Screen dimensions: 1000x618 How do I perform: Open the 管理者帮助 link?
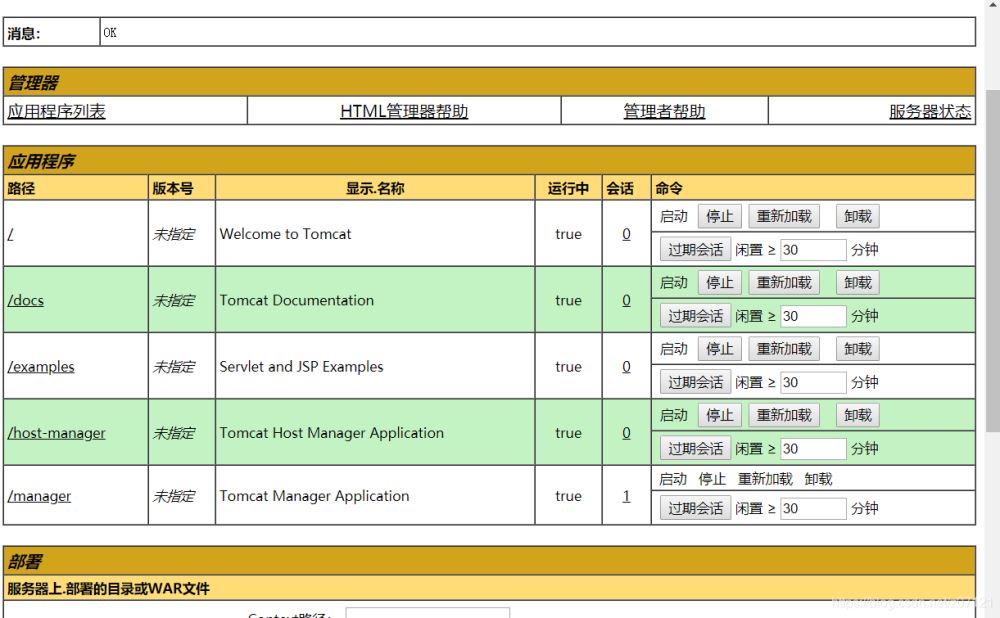(664, 111)
